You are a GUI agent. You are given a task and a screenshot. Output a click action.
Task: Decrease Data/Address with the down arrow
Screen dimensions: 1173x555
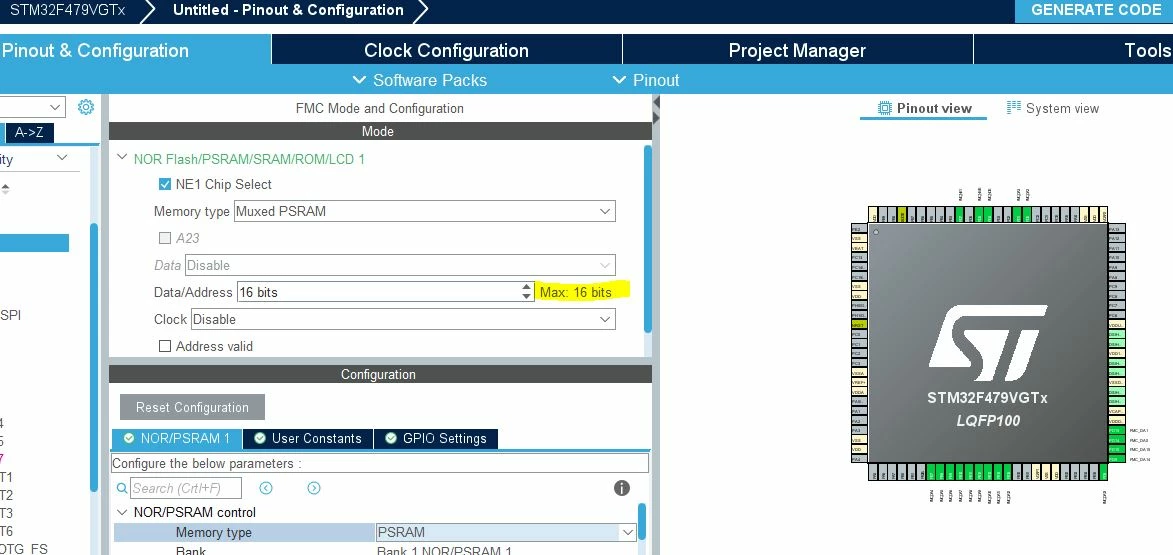pos(527,297)
